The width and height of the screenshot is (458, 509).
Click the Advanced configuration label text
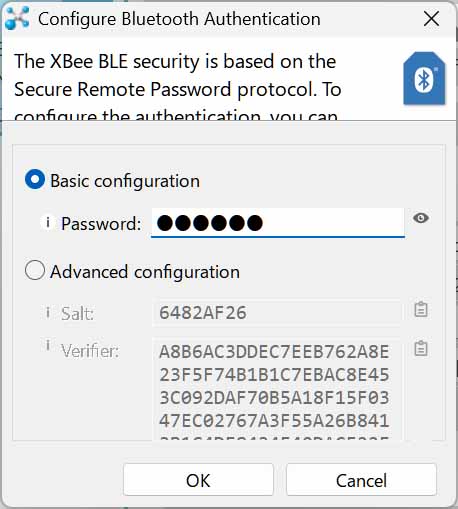pyautogui.click(x=145, y=272)
